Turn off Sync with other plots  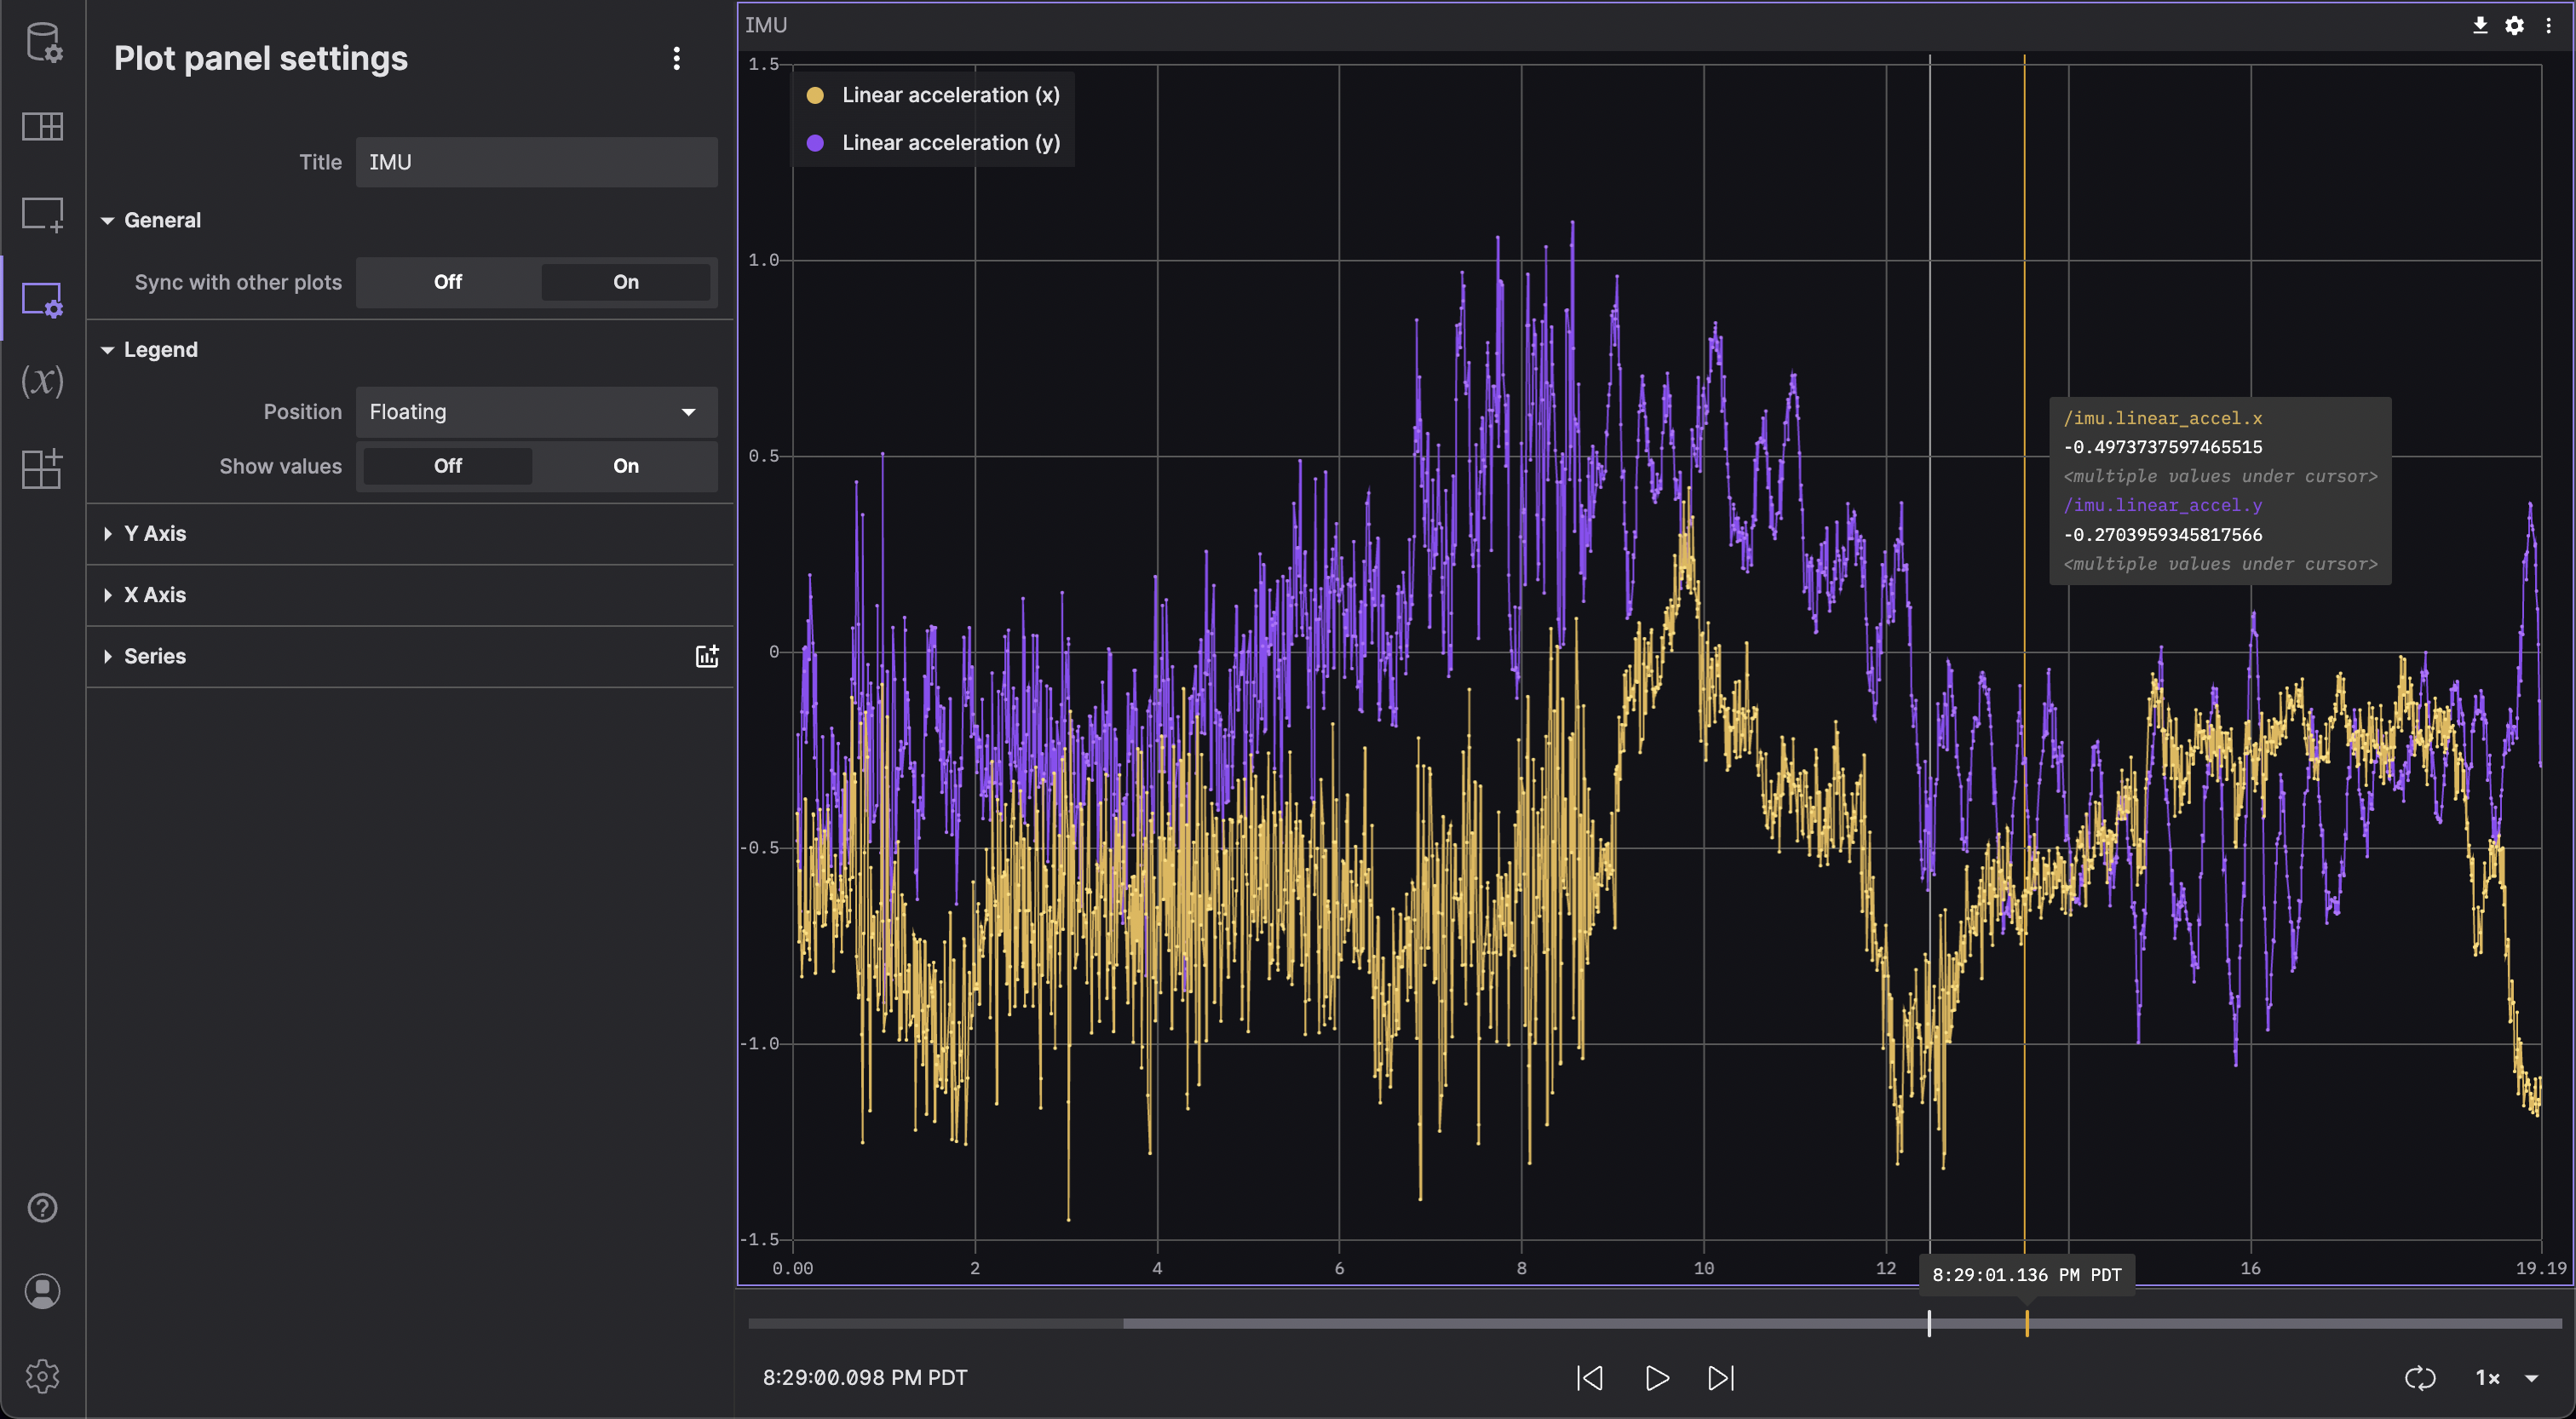447,282
